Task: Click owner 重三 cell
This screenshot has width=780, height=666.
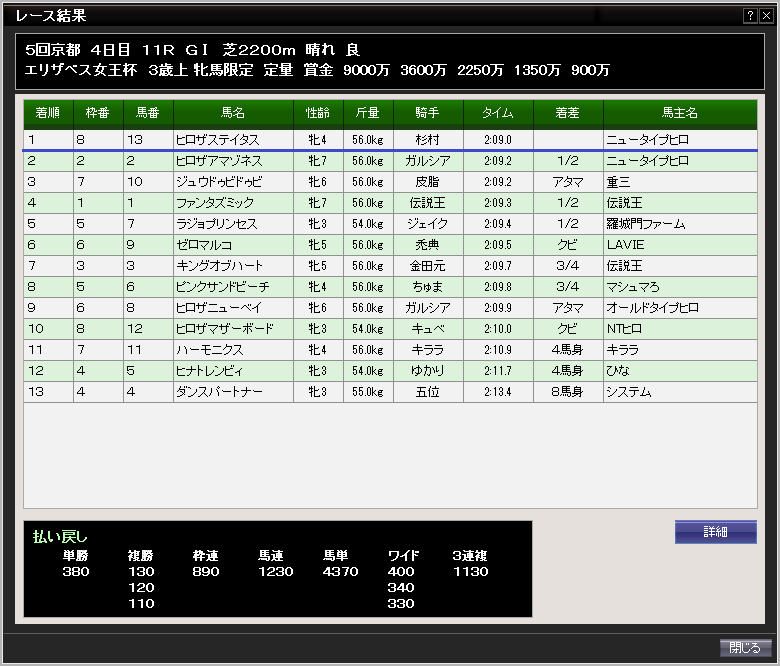Action: click(x=680, y=182)
